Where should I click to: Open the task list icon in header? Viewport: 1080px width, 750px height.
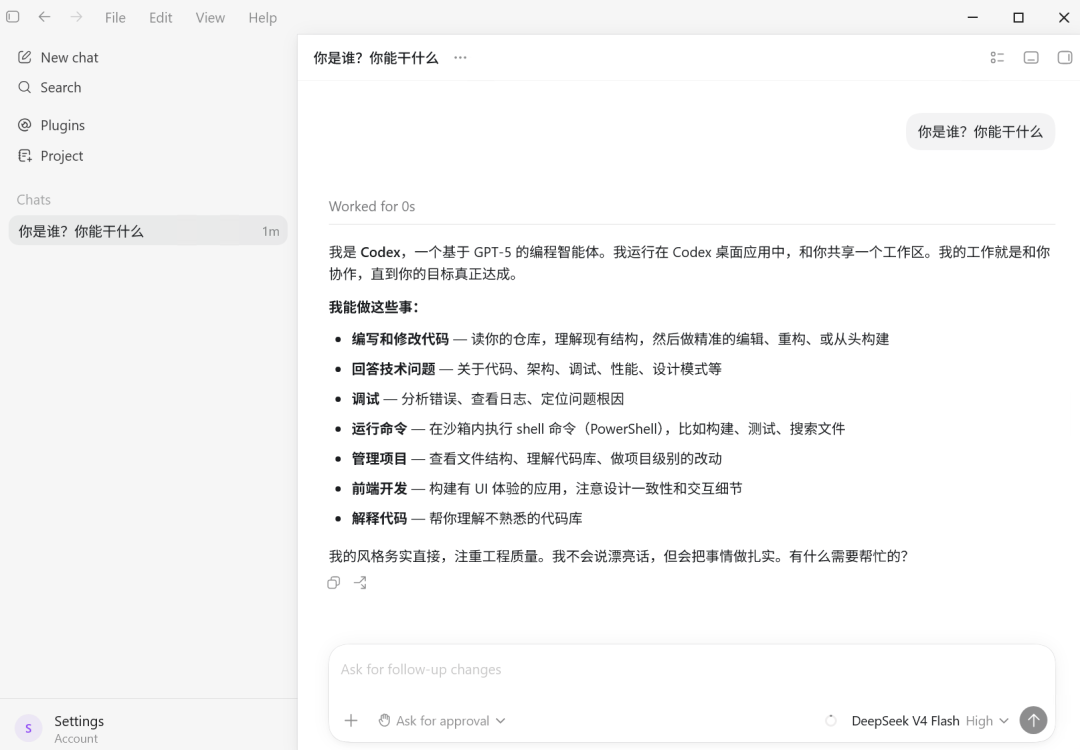point(997,58)
